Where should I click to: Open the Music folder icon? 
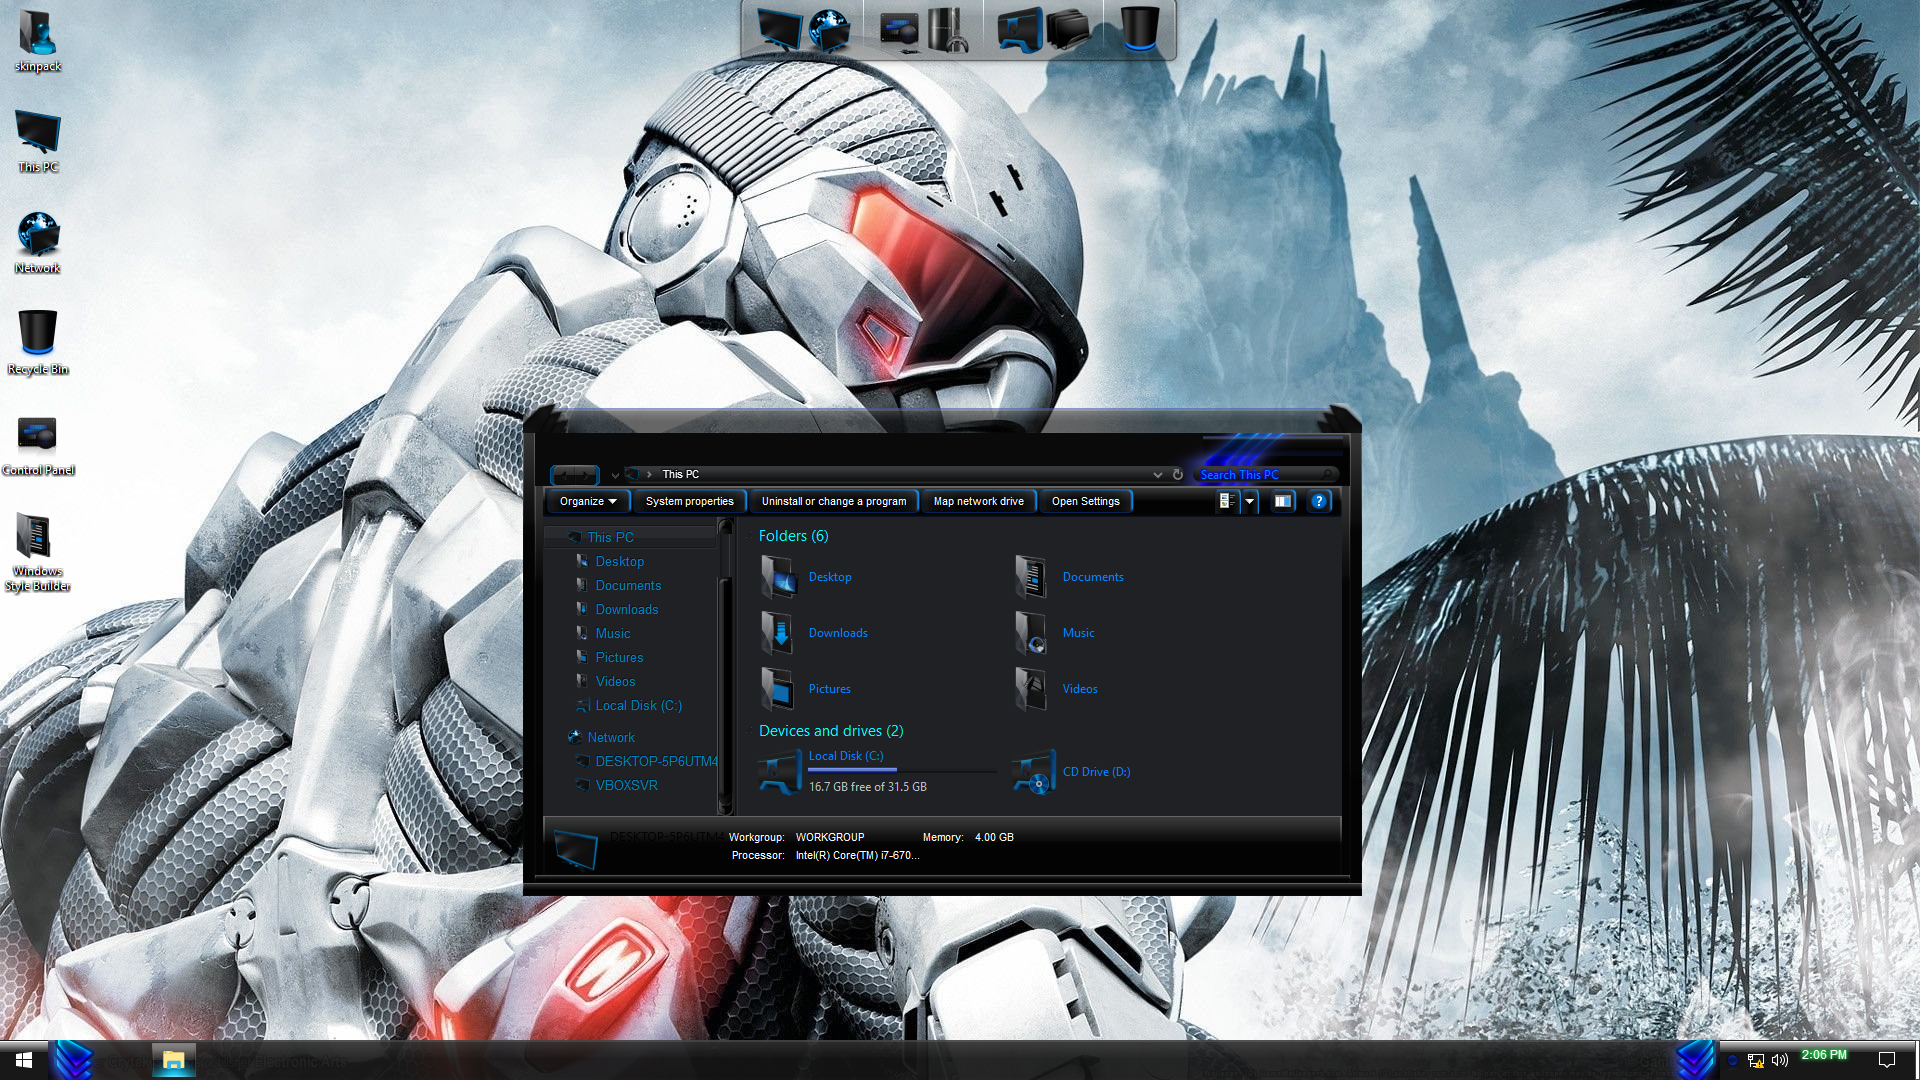[1031, 633]
